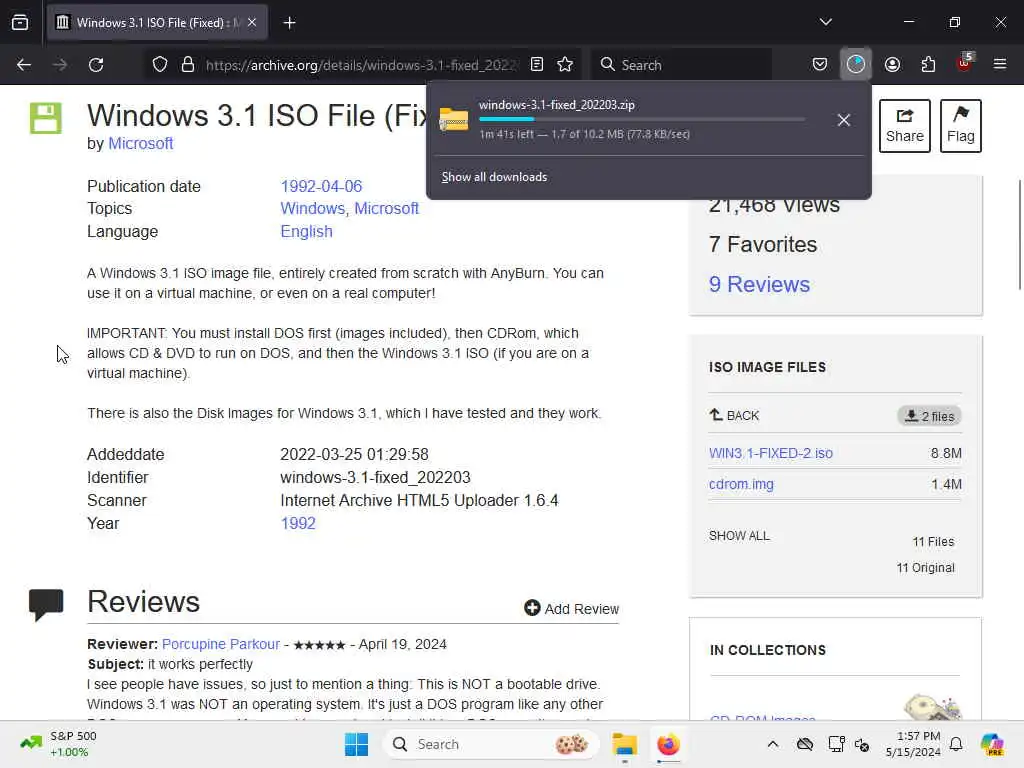The width and height of the screenshot is (1024, 768).
Task: Open the Firefox hamburger menu
Action: point(1000,65)
